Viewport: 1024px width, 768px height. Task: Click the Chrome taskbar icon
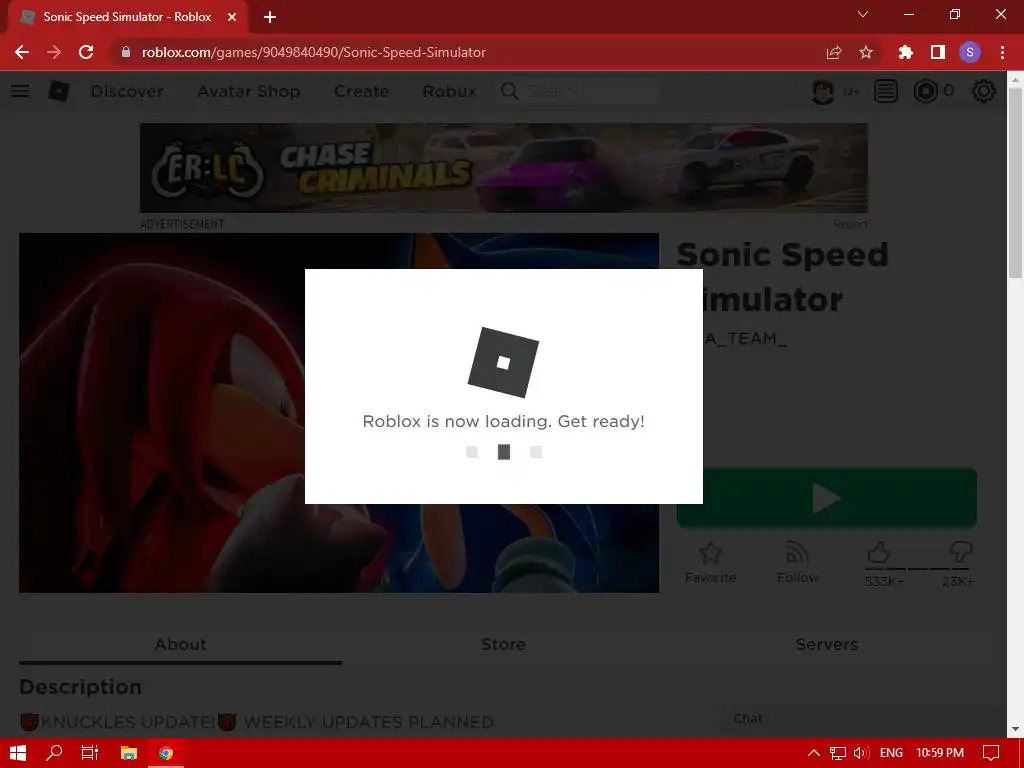click(166, 753)
